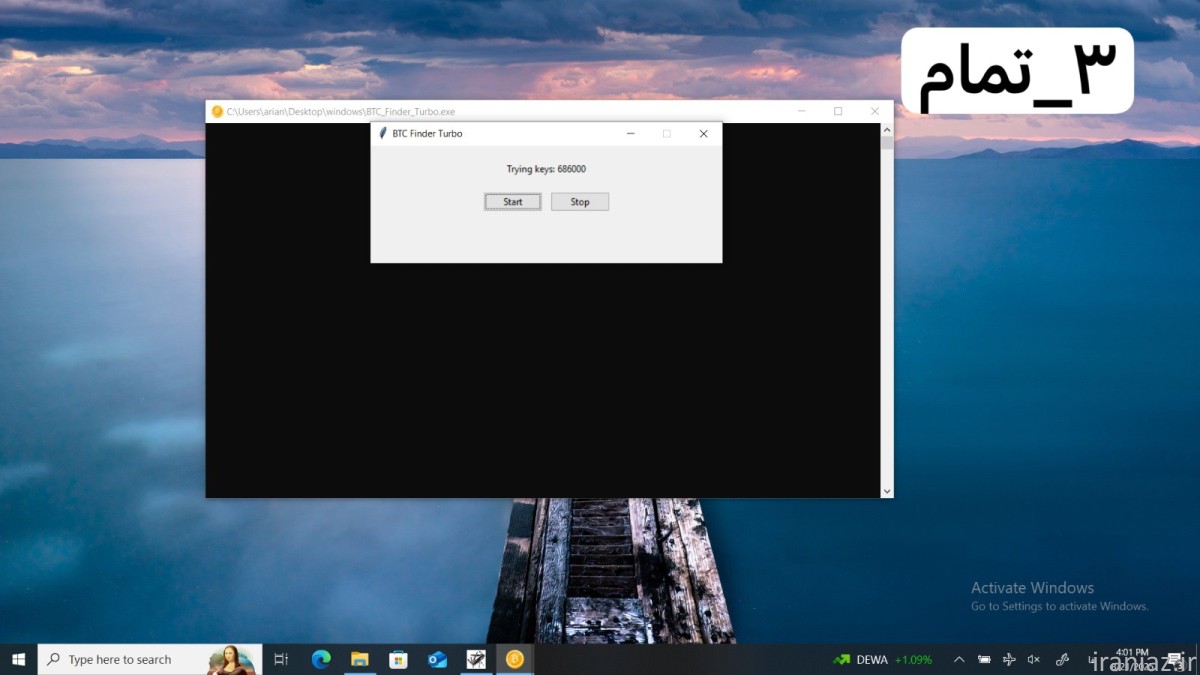Screen dimensions: 1200x675
Task: Click the airplane mode network icon
Action: (1009, 659)
